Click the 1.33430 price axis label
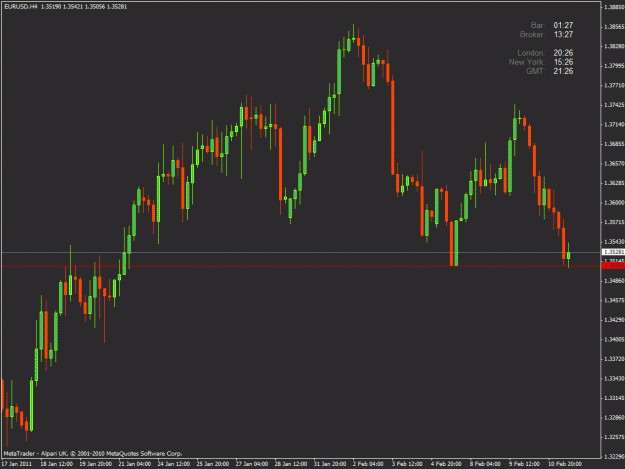Screen dimensions: 625x469 pyautogui.click(x=614, y=379)
